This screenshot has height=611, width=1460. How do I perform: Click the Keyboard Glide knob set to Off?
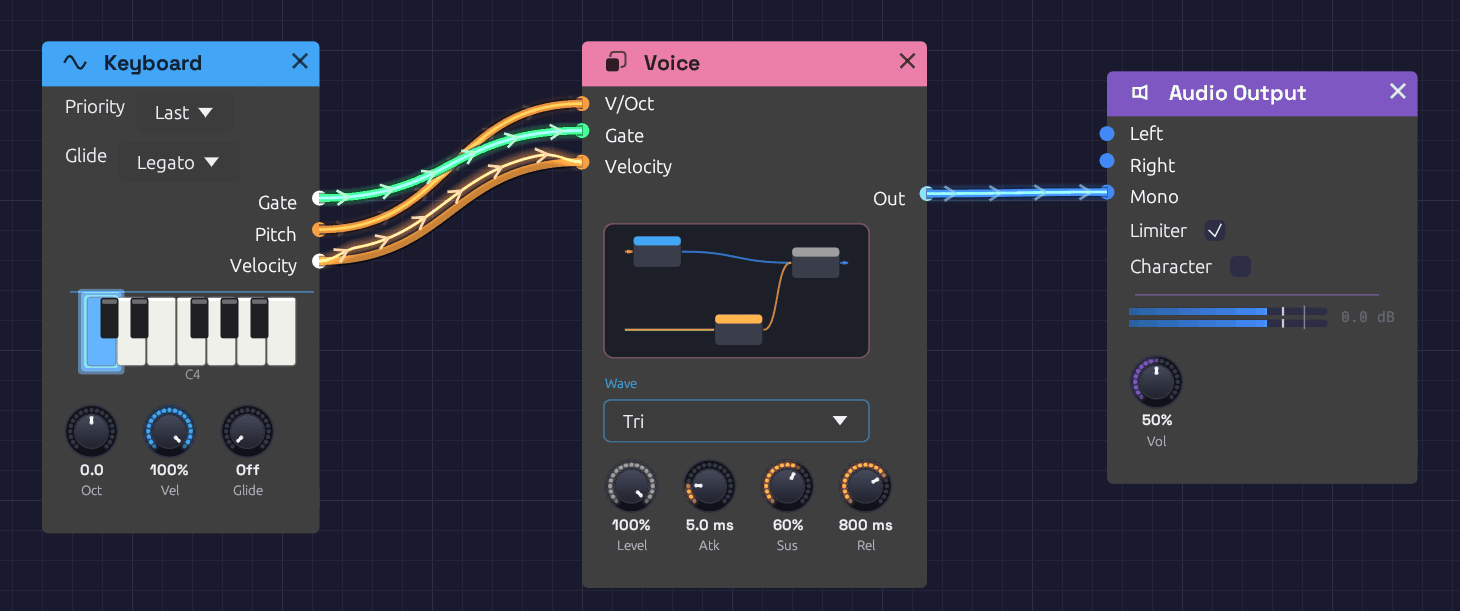247,431
